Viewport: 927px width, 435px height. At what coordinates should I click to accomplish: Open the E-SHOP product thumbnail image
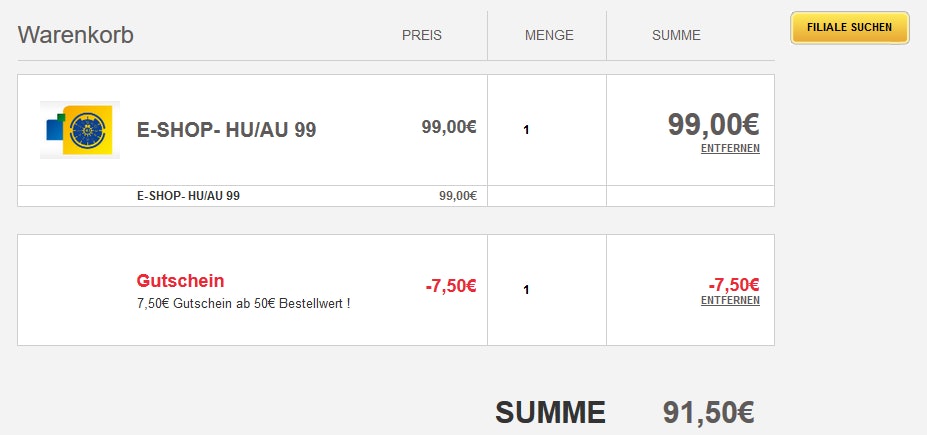coord(80,129)
